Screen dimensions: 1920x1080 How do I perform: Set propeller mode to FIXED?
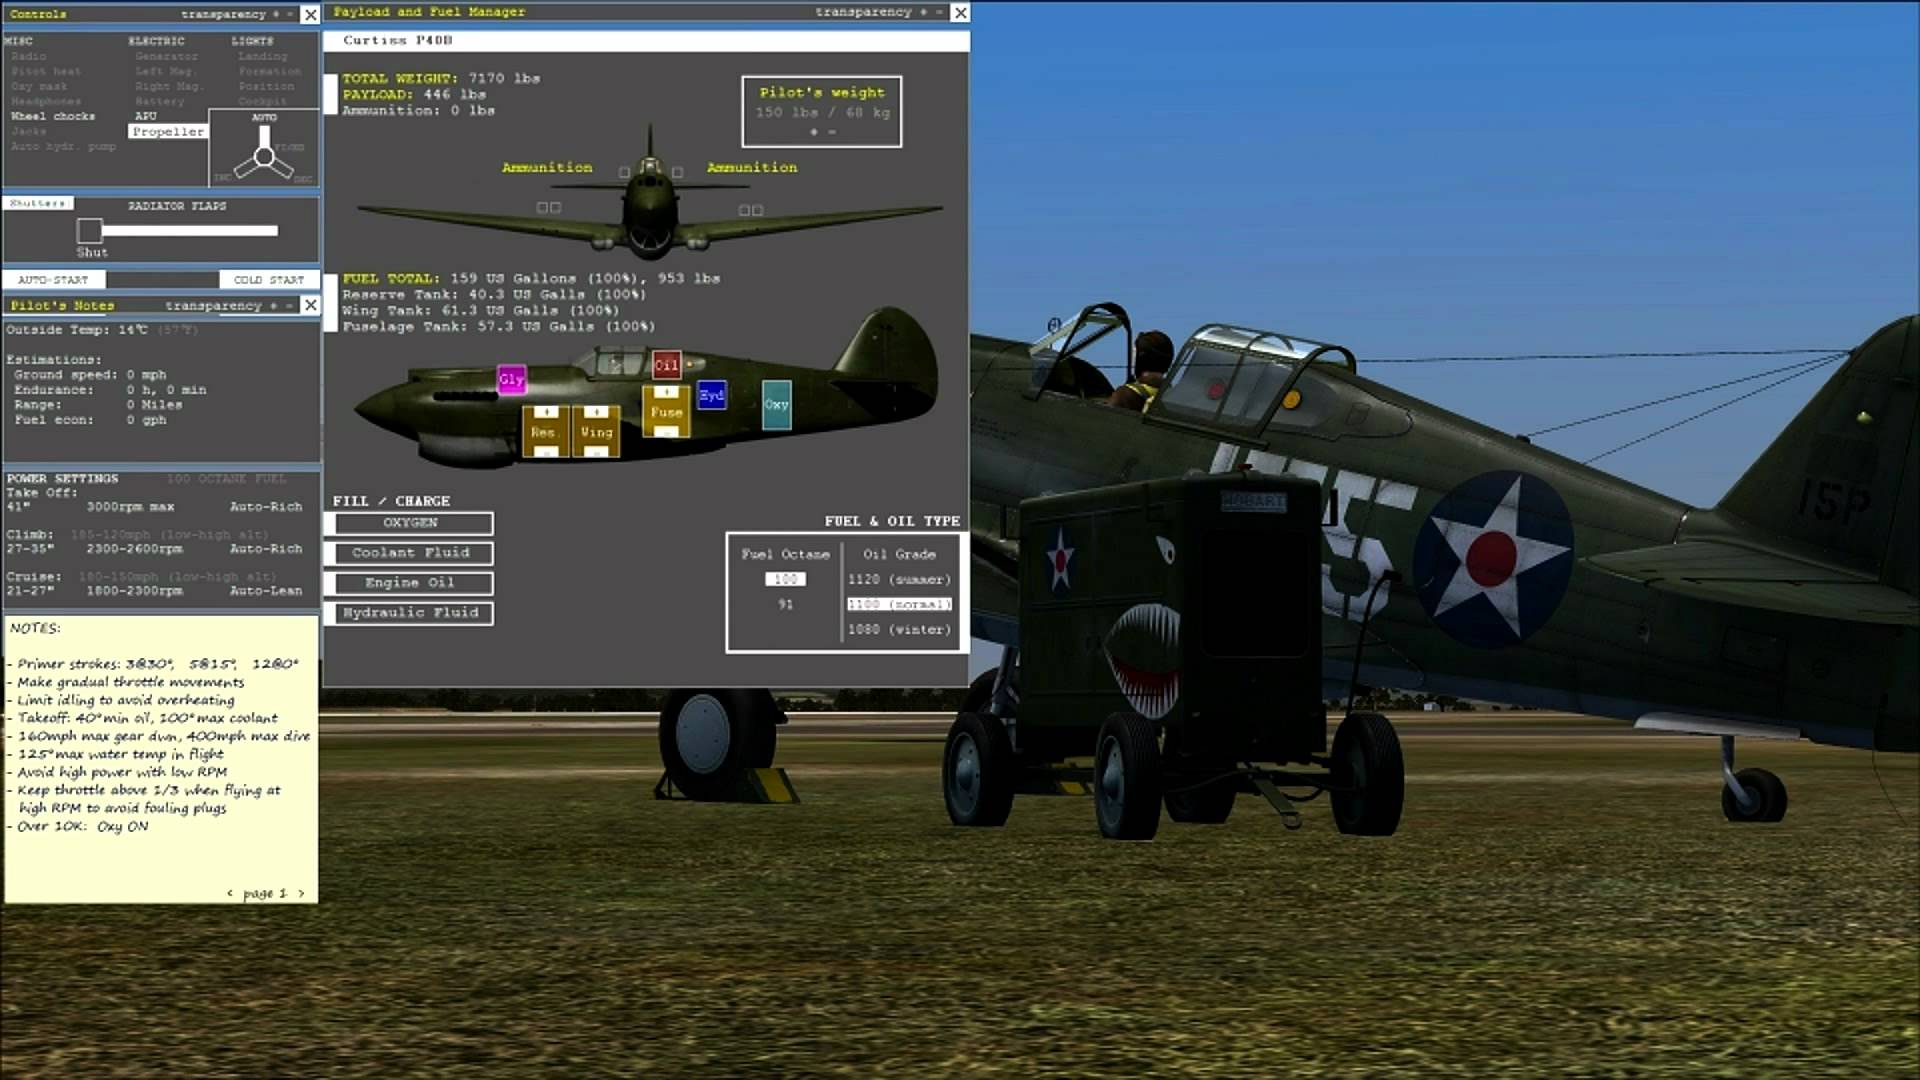point(289,147)
